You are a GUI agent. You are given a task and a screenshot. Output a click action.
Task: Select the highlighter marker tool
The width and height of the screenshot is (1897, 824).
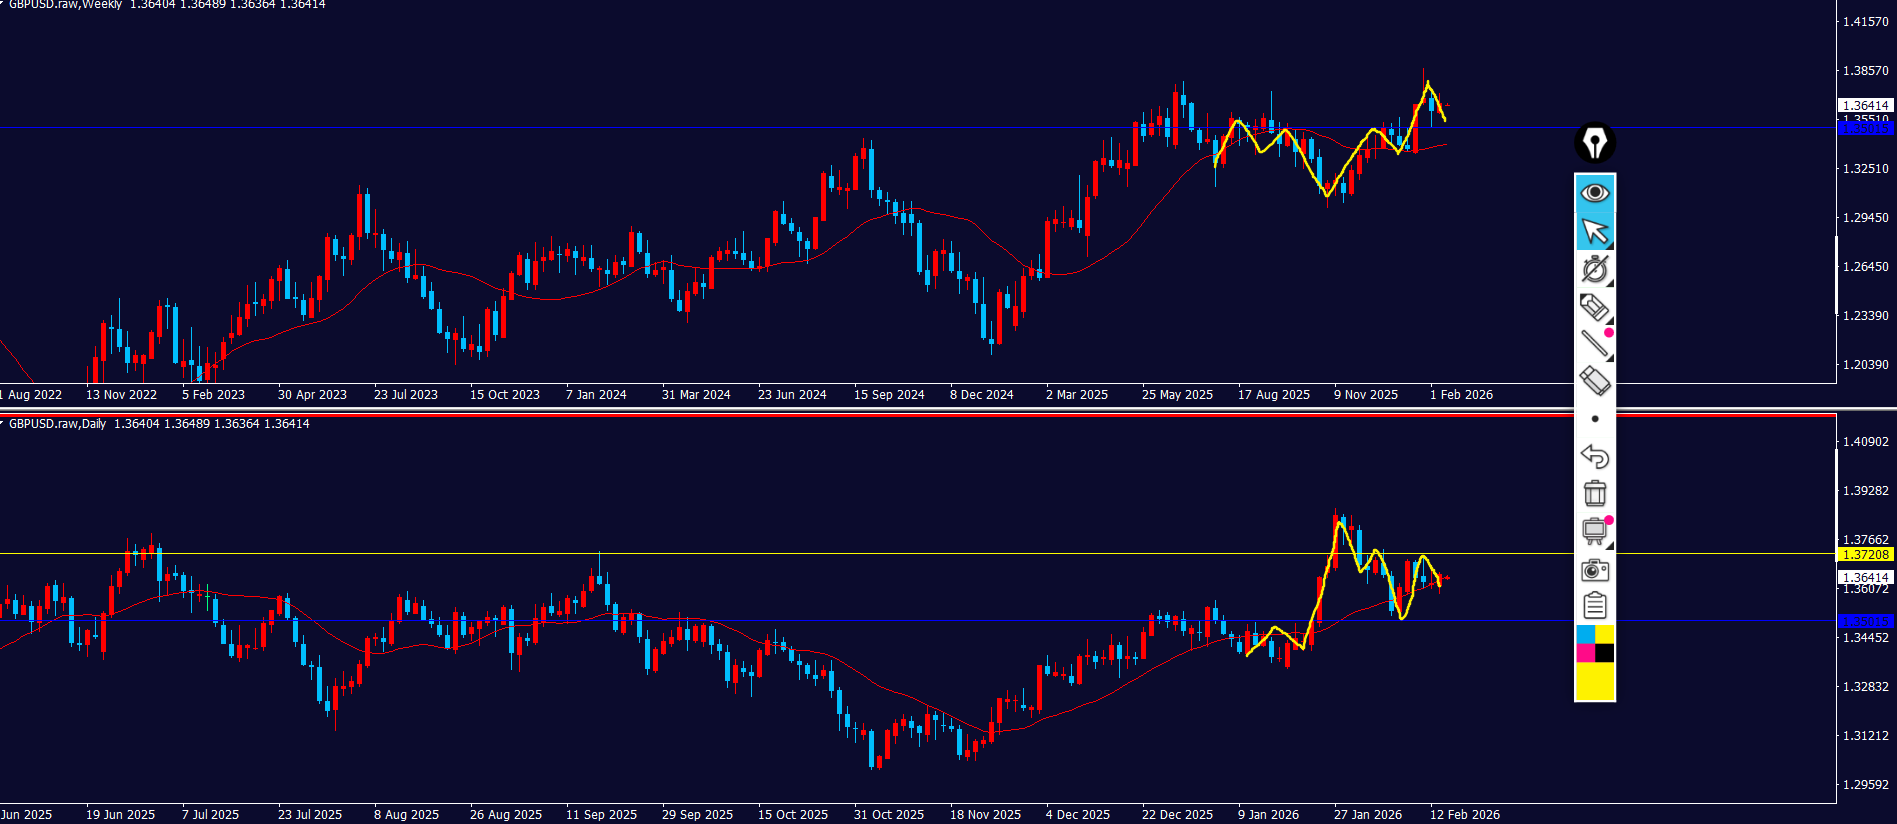pyautogui.click(x=1594, y=307)
